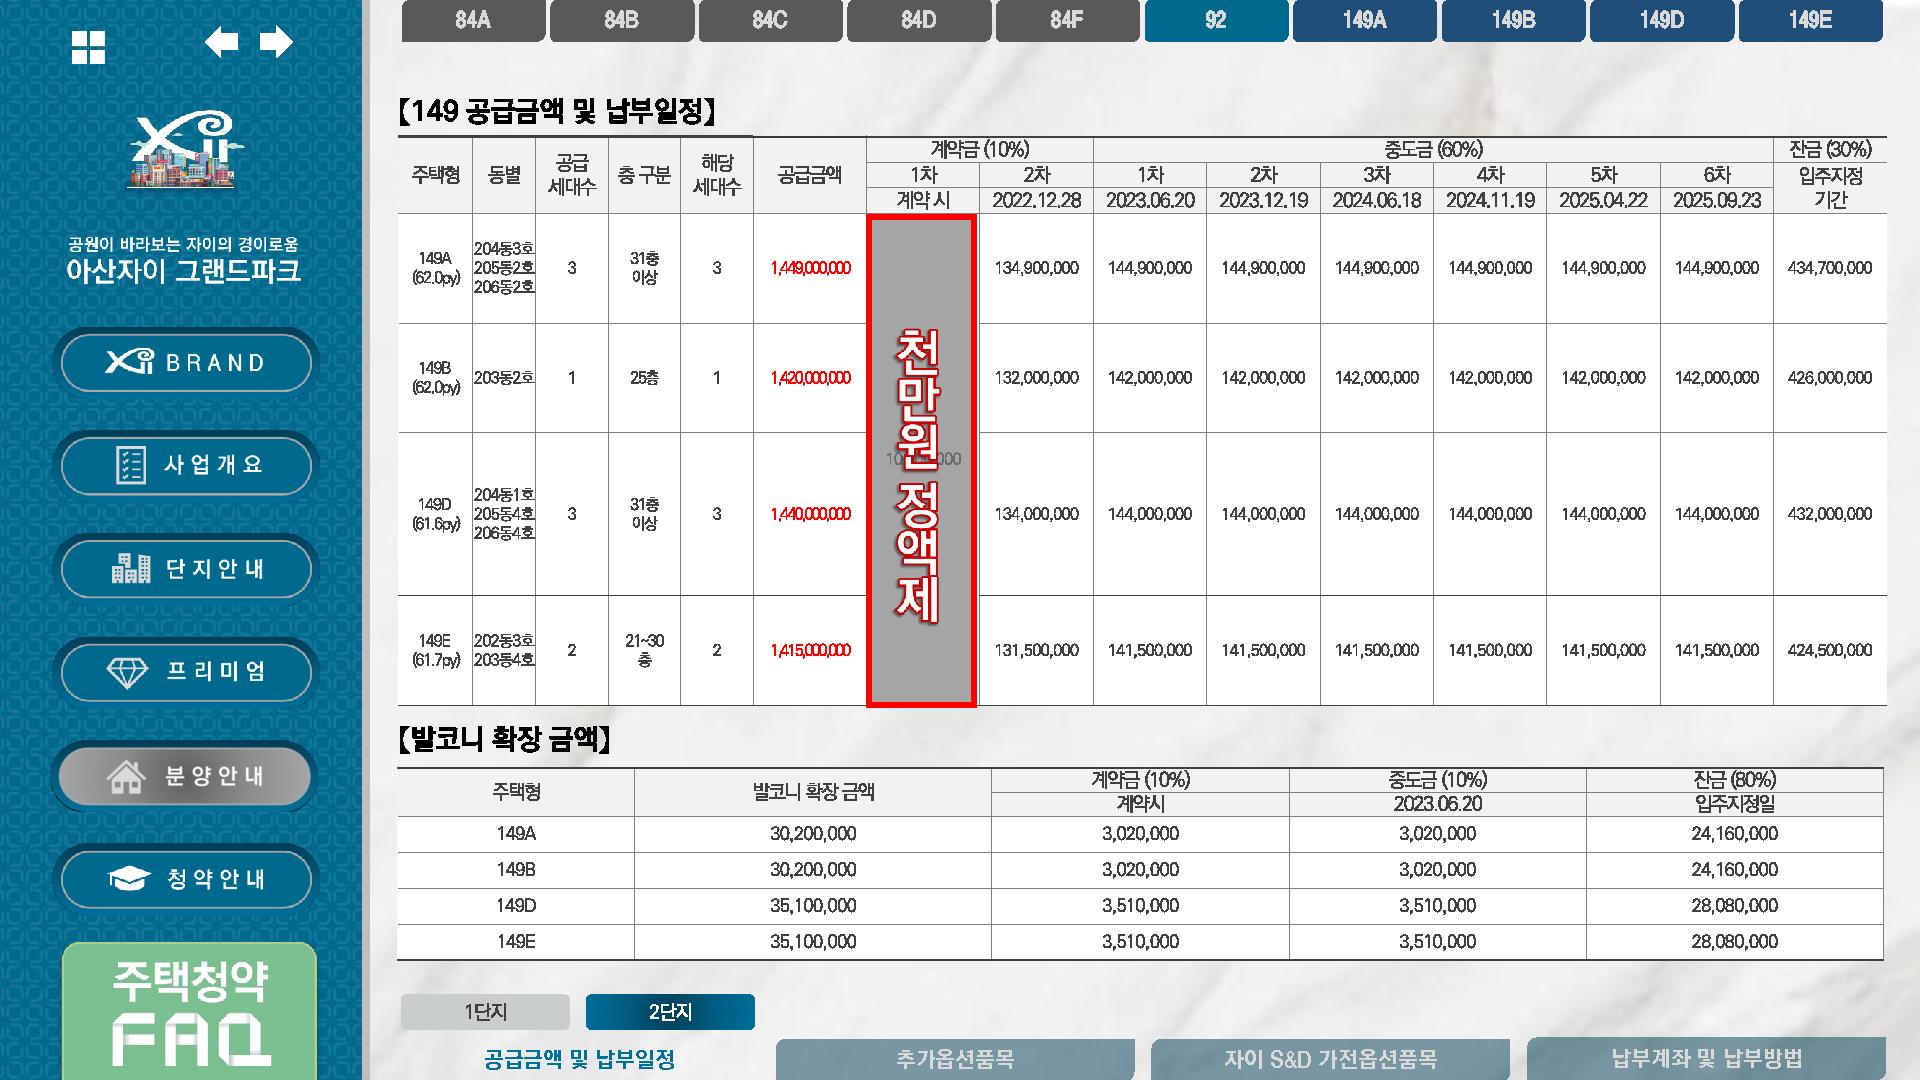
Task: Click the 132,000,000 second contract payment
Action: point(1036,378)
